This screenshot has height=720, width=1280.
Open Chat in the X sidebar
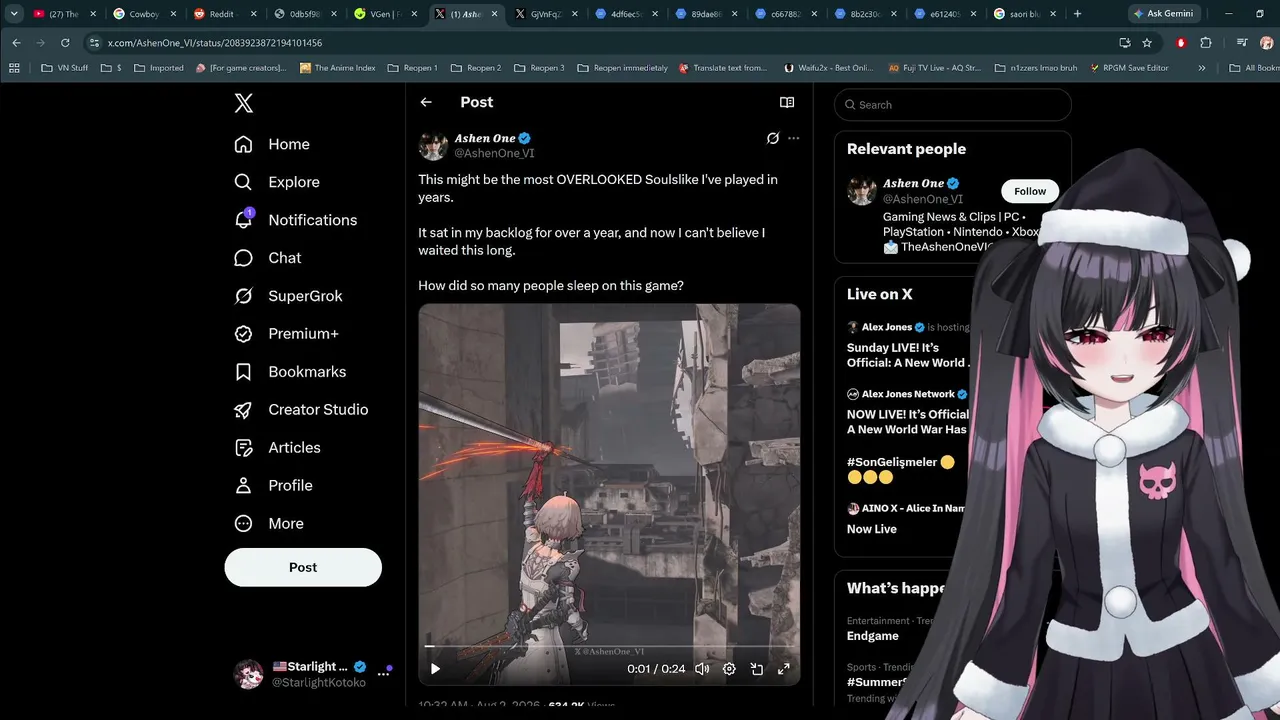click(267, 258)
